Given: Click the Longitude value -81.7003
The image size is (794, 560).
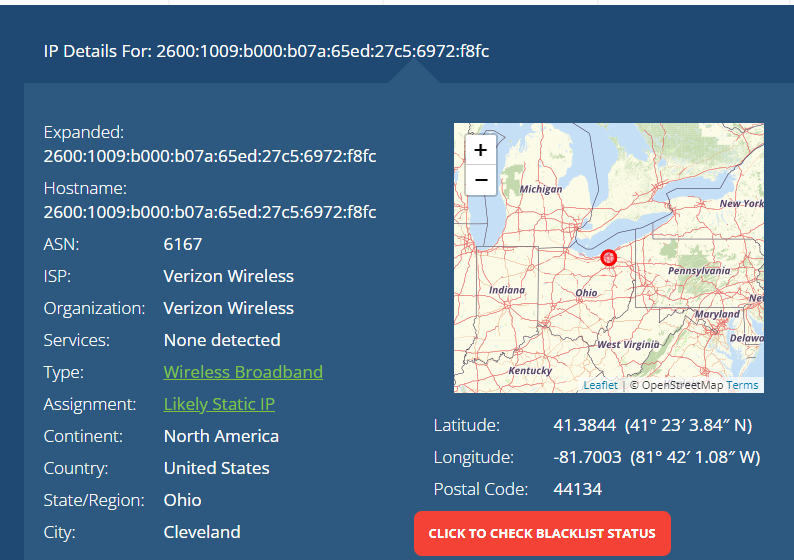Looking at the screenshot, I should tap(587, 458).
